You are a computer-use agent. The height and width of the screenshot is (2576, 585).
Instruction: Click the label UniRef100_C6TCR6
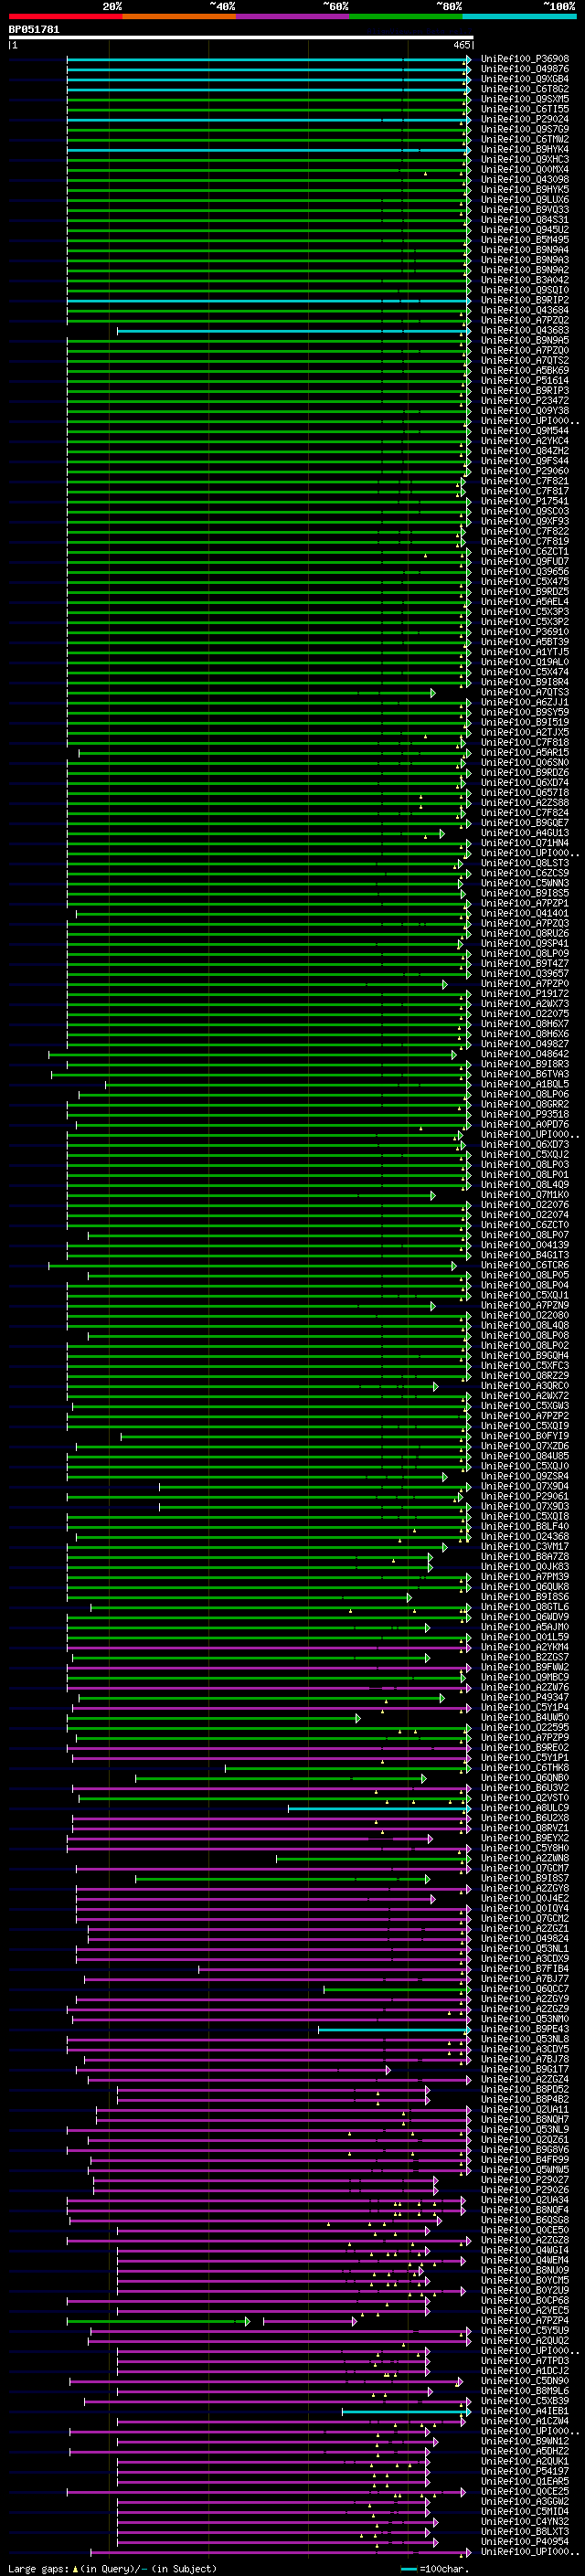click(525, 1265)
